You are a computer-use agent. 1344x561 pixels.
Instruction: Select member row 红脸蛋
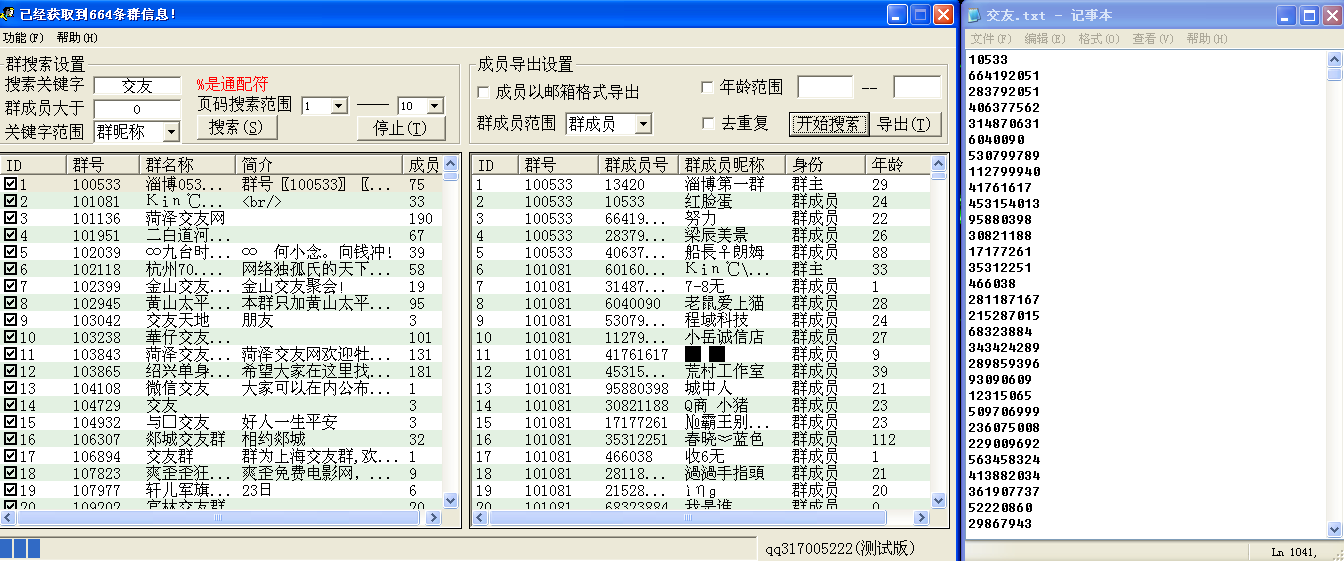701,201
